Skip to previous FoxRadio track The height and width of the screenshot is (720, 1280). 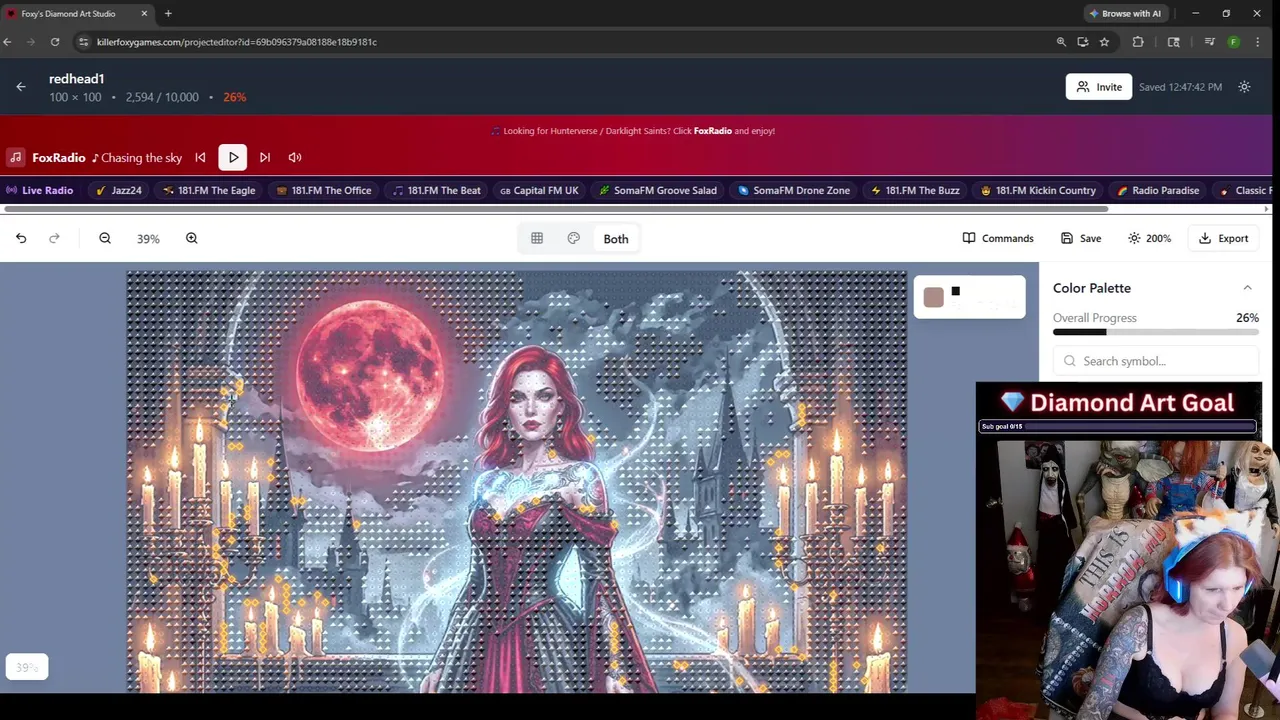pos(200,157)
